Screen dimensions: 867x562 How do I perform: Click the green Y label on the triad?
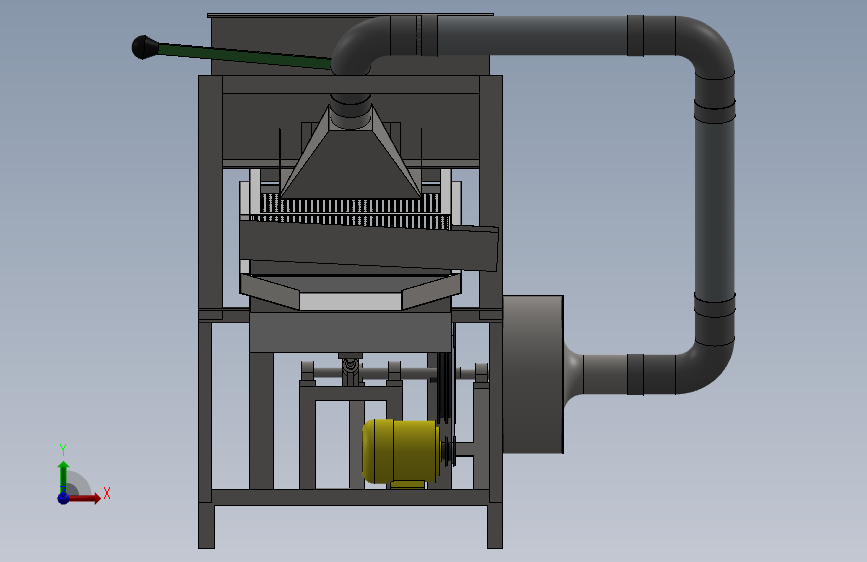click(63, 450)
